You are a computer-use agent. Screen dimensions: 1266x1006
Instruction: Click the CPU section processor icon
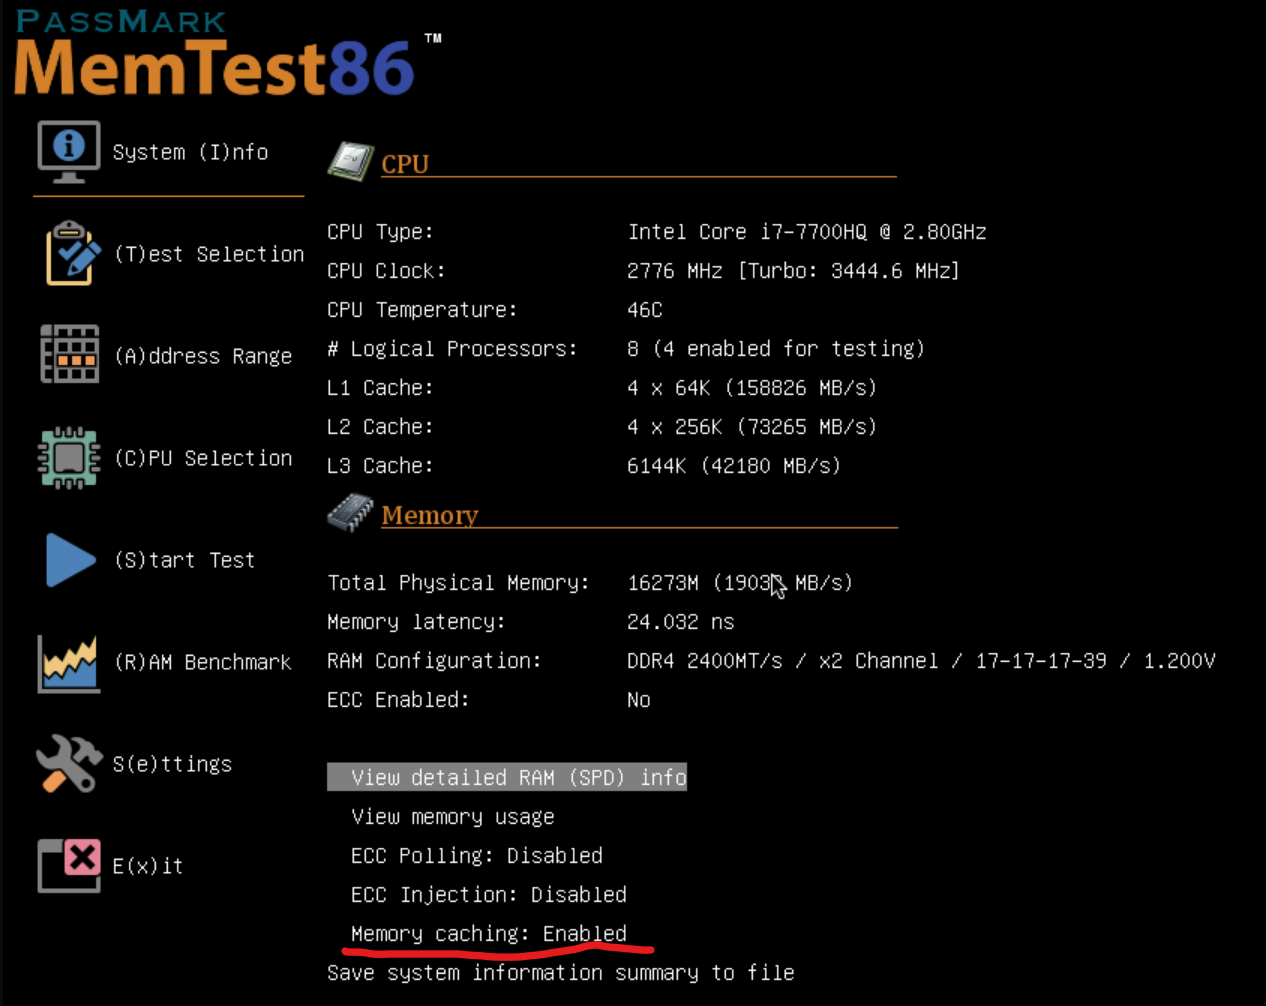(351, 161)
